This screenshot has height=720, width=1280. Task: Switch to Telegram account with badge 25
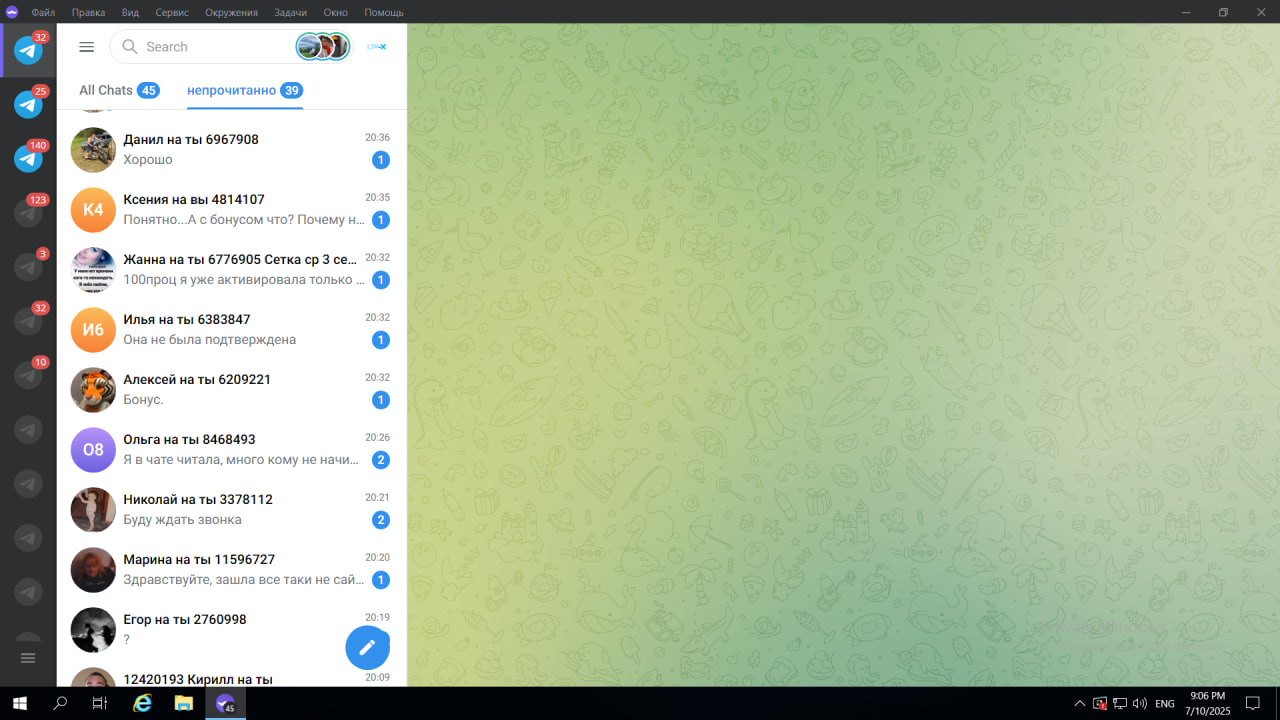click(28, 104)
